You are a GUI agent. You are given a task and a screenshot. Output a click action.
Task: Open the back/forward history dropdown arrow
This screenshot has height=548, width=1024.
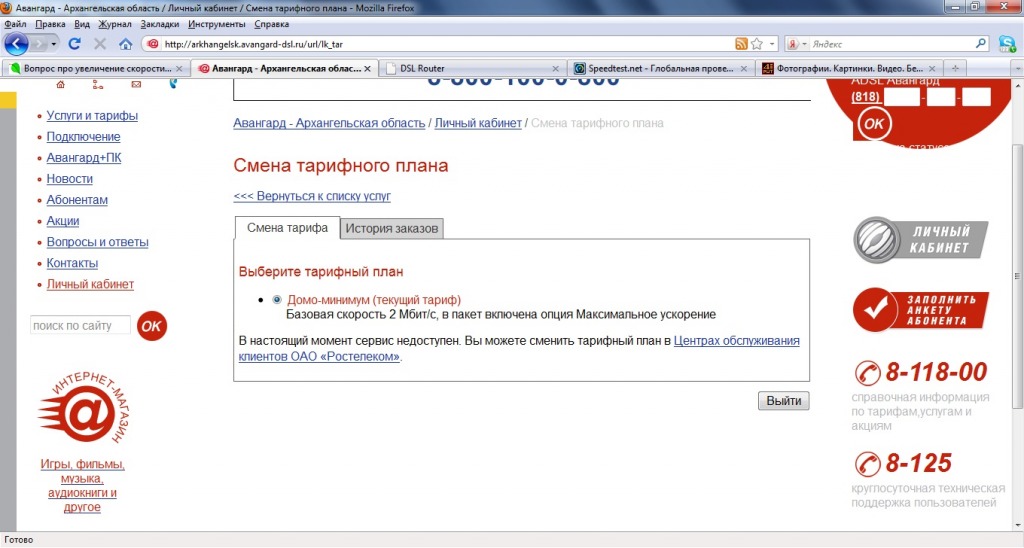[x=52, y=44]
